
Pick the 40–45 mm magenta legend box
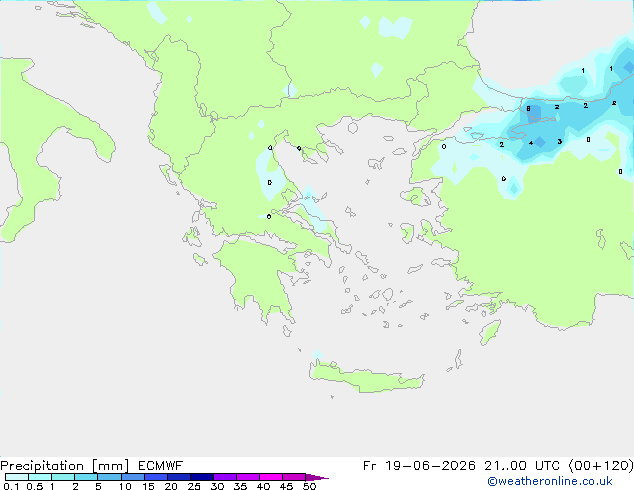[x=271, y=477]
